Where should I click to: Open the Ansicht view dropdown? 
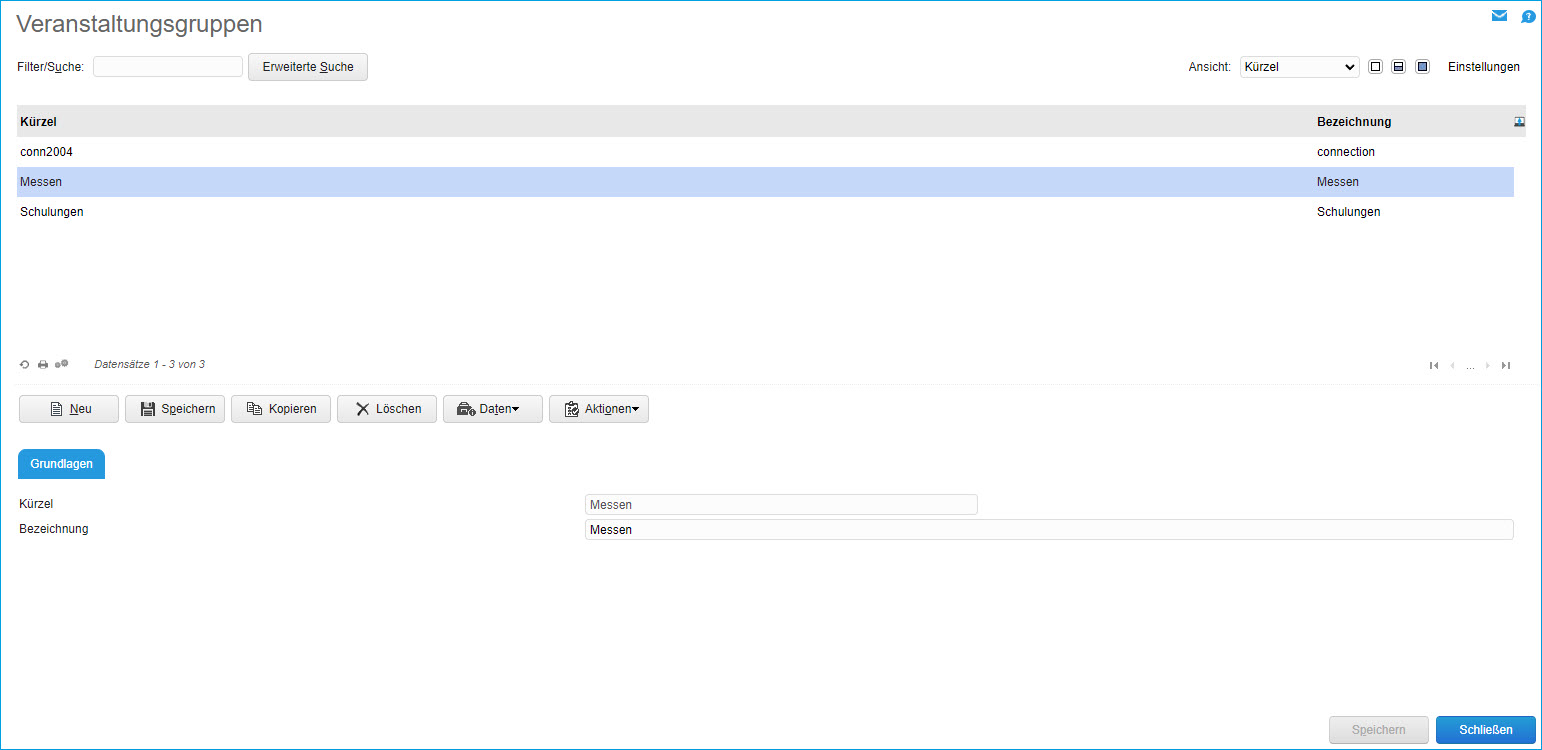coord(1299,67)
